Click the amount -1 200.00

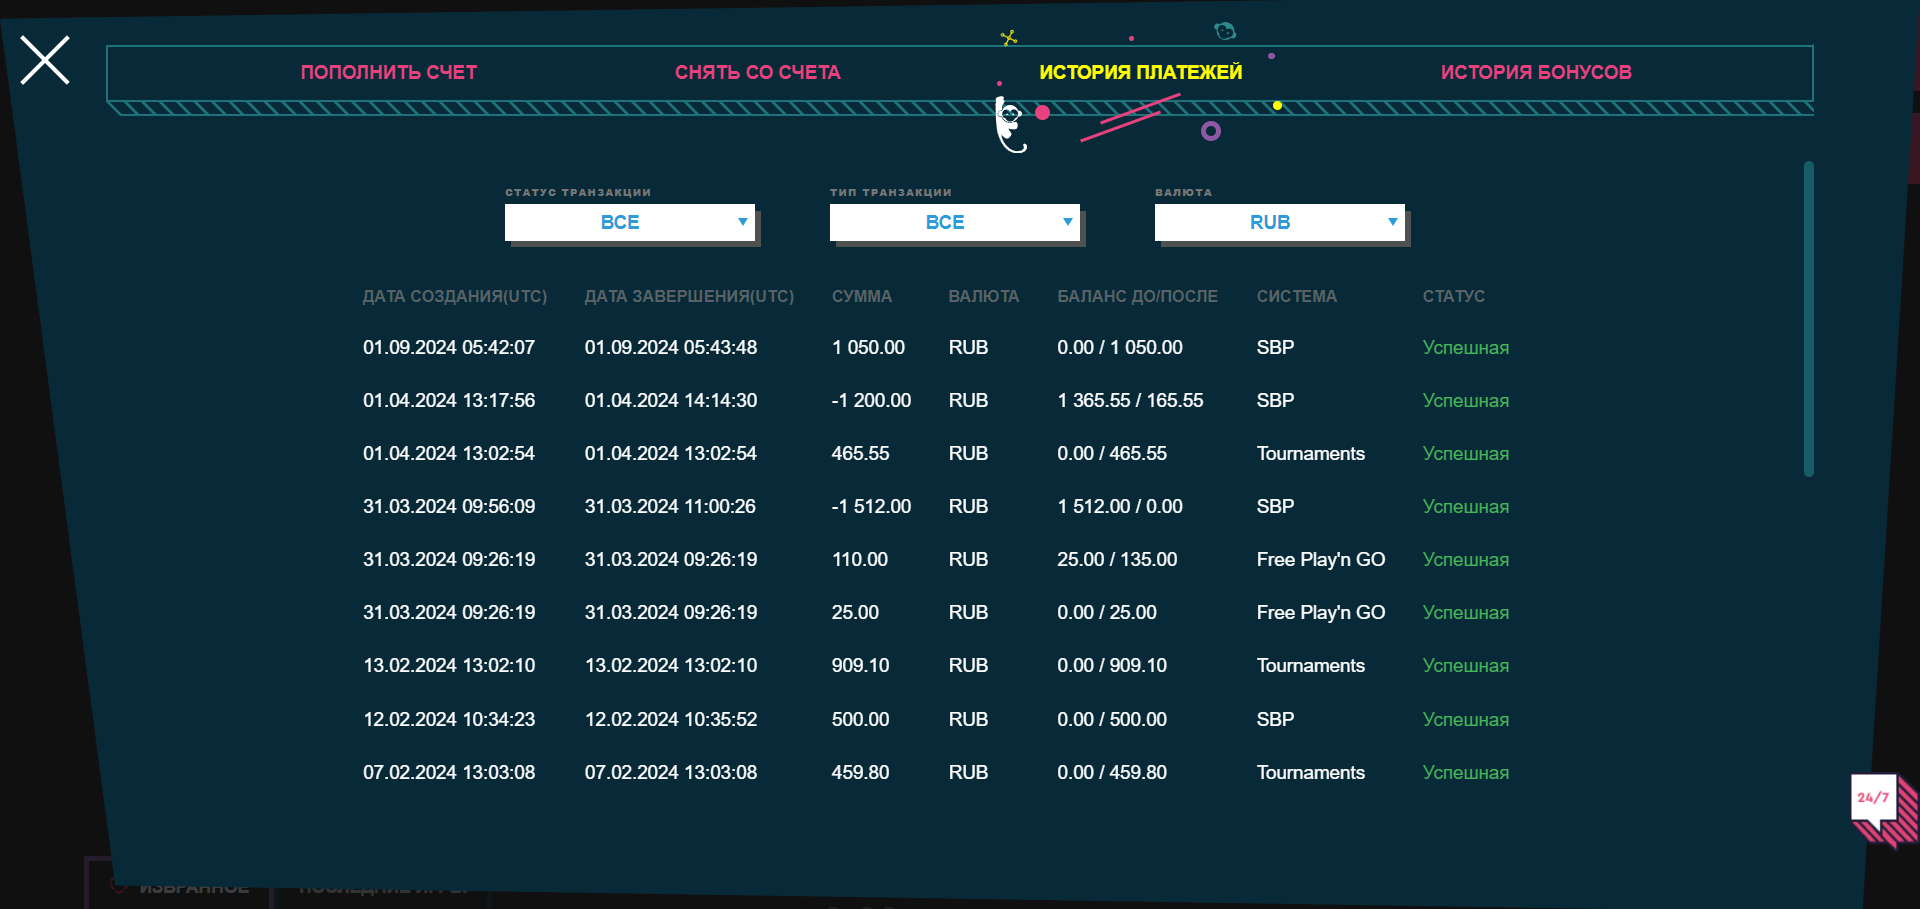pos(871,400)
